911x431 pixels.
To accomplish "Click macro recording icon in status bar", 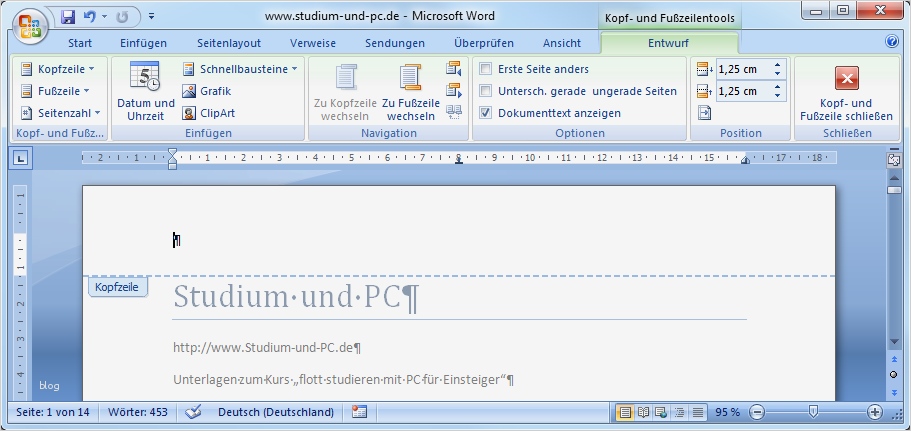I will [x=360, y=412].
